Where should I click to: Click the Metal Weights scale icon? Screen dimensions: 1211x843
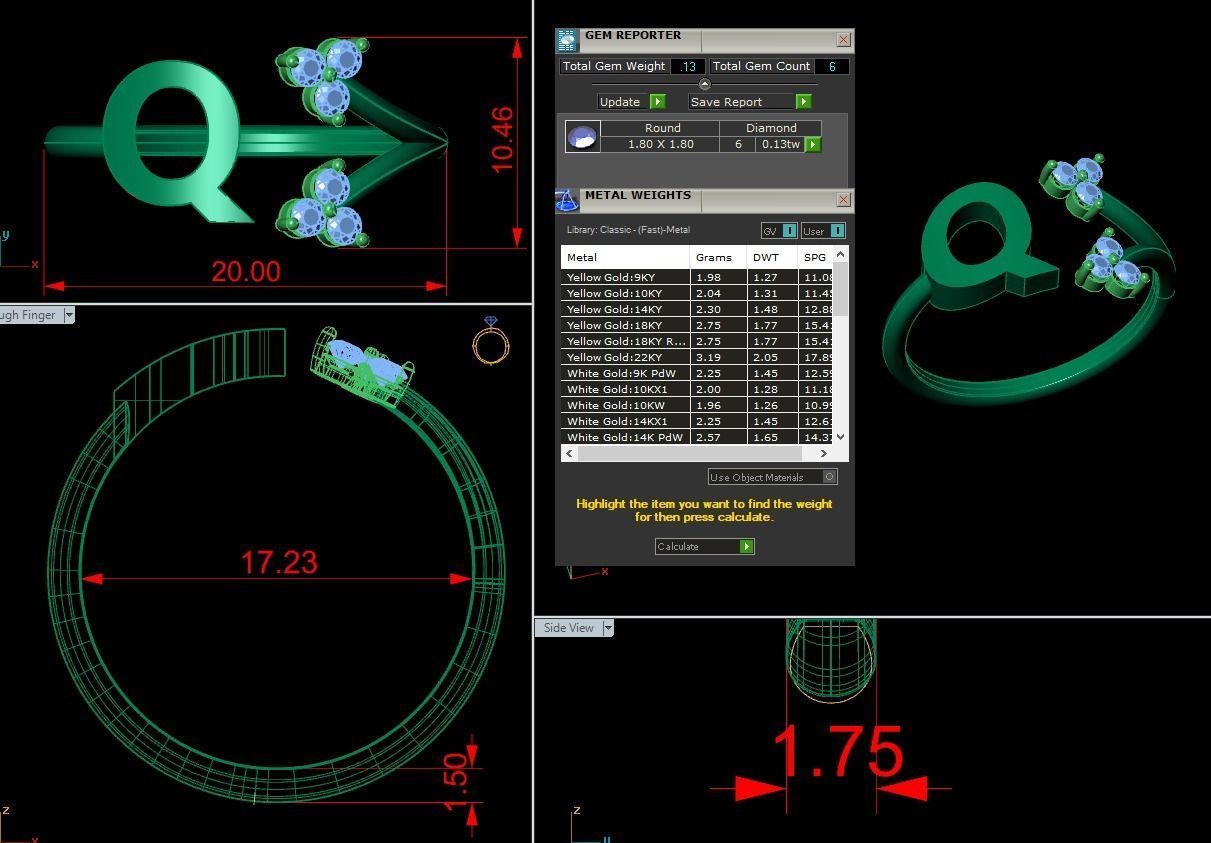(x=567, y=200)
